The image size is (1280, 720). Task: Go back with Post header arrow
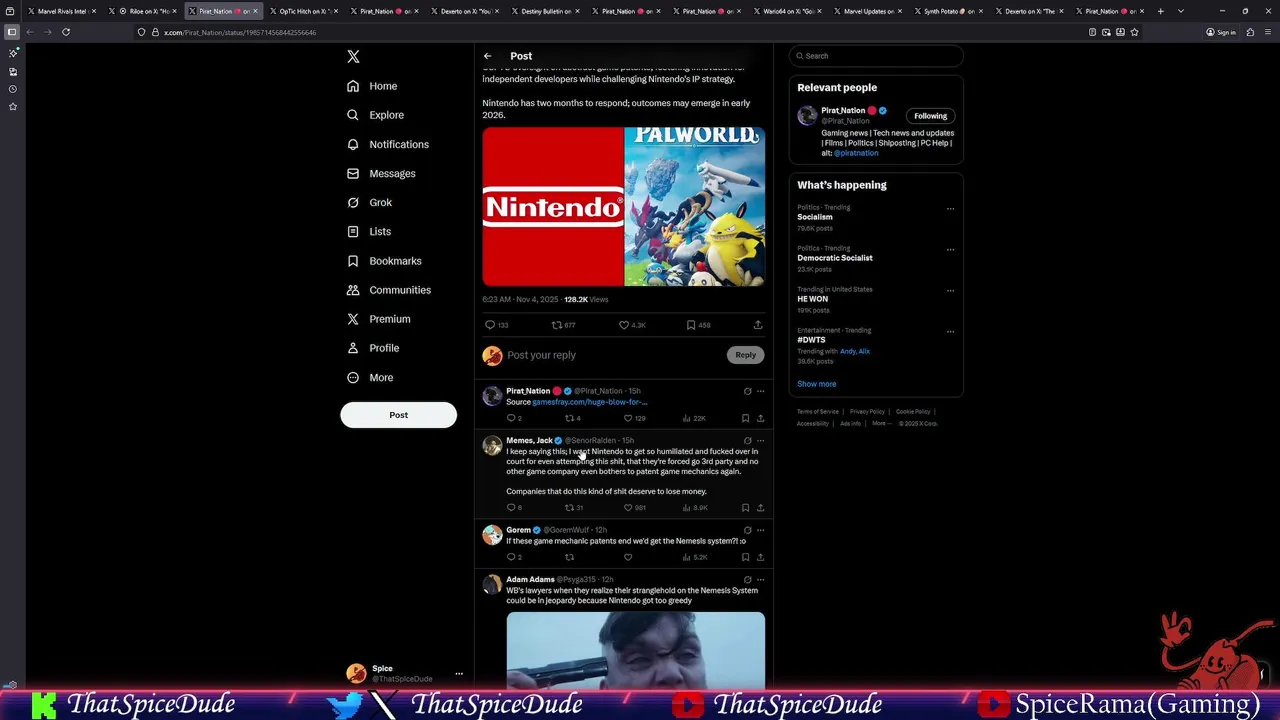click(487, 56)
